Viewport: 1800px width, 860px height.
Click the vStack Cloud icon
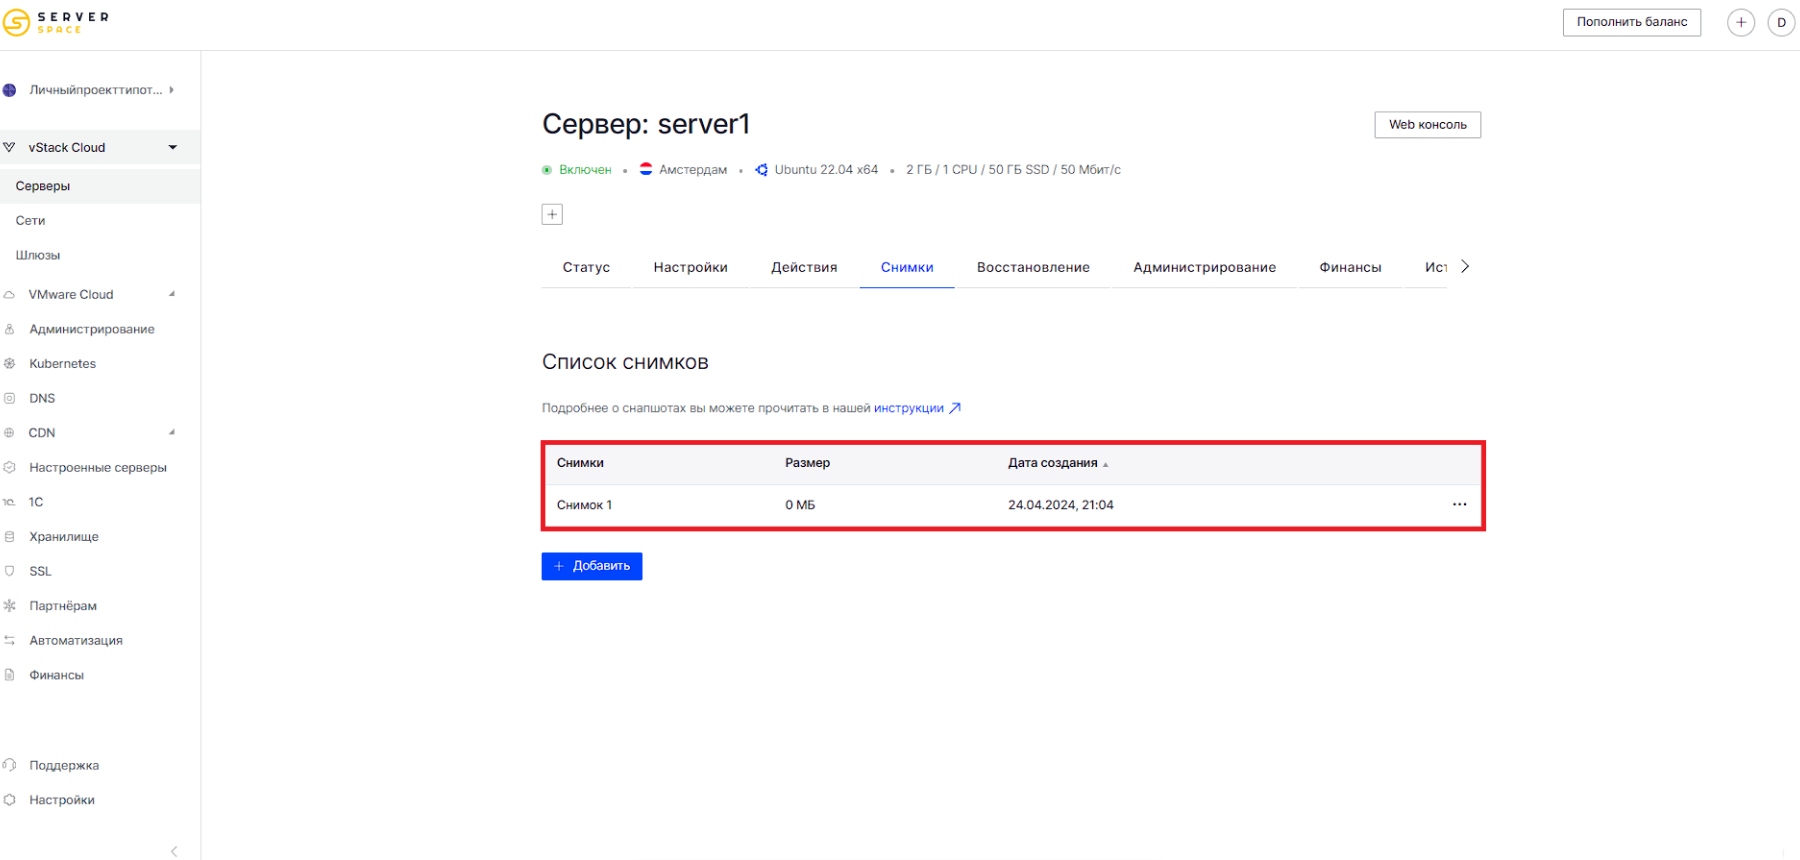click(9, 147)
